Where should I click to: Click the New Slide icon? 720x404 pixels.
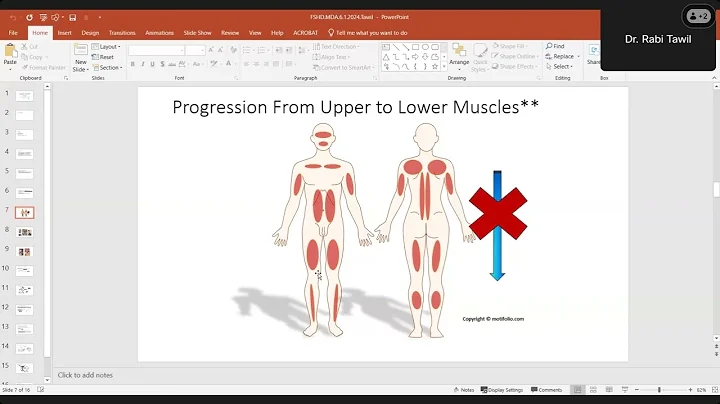[x=80, y=51]
